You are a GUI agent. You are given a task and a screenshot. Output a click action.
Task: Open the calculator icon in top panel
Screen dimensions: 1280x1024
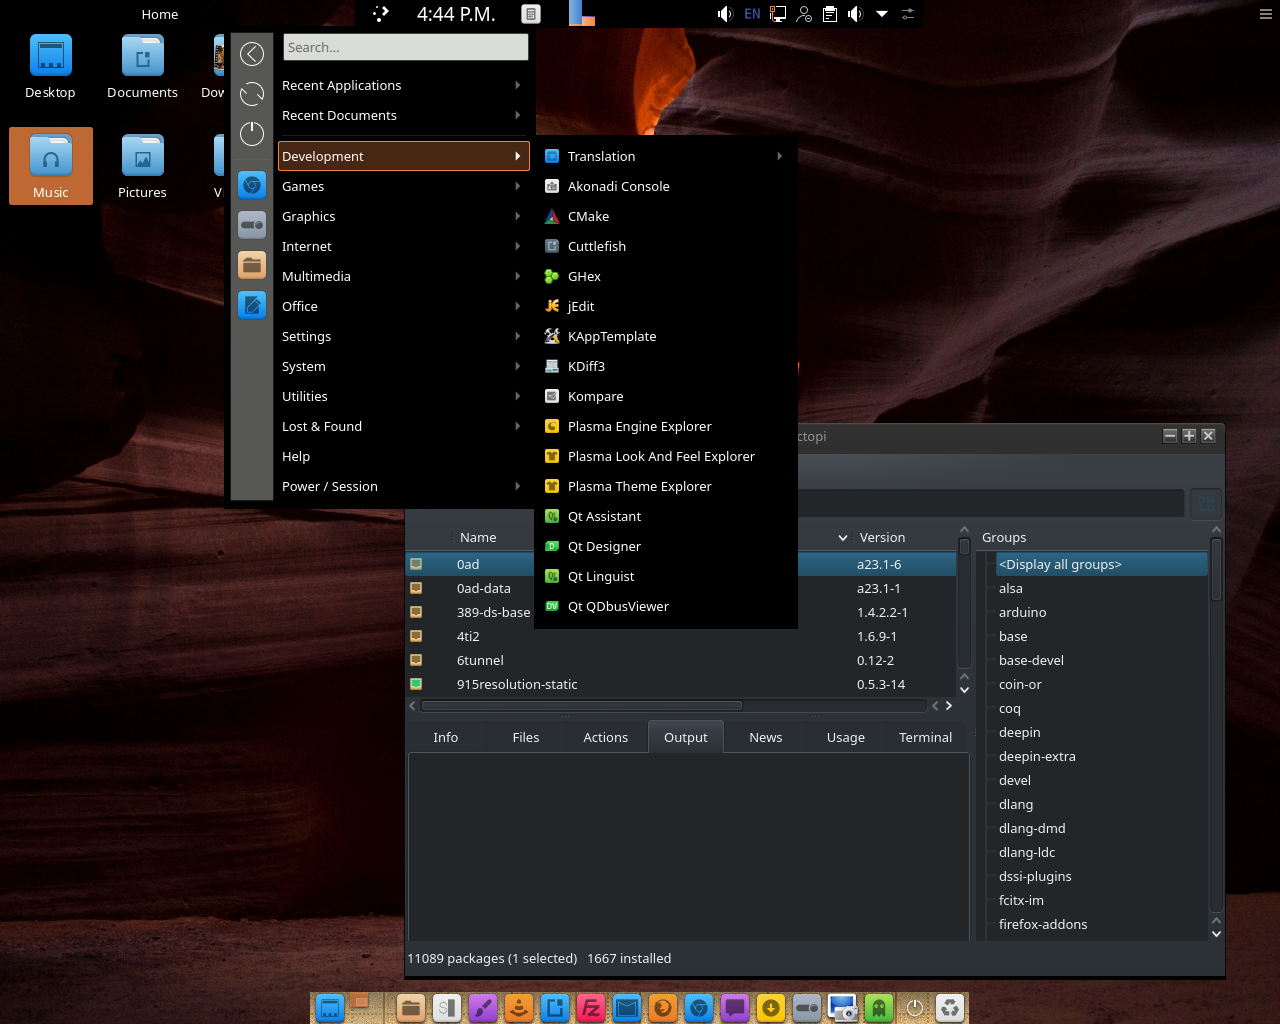531,14
